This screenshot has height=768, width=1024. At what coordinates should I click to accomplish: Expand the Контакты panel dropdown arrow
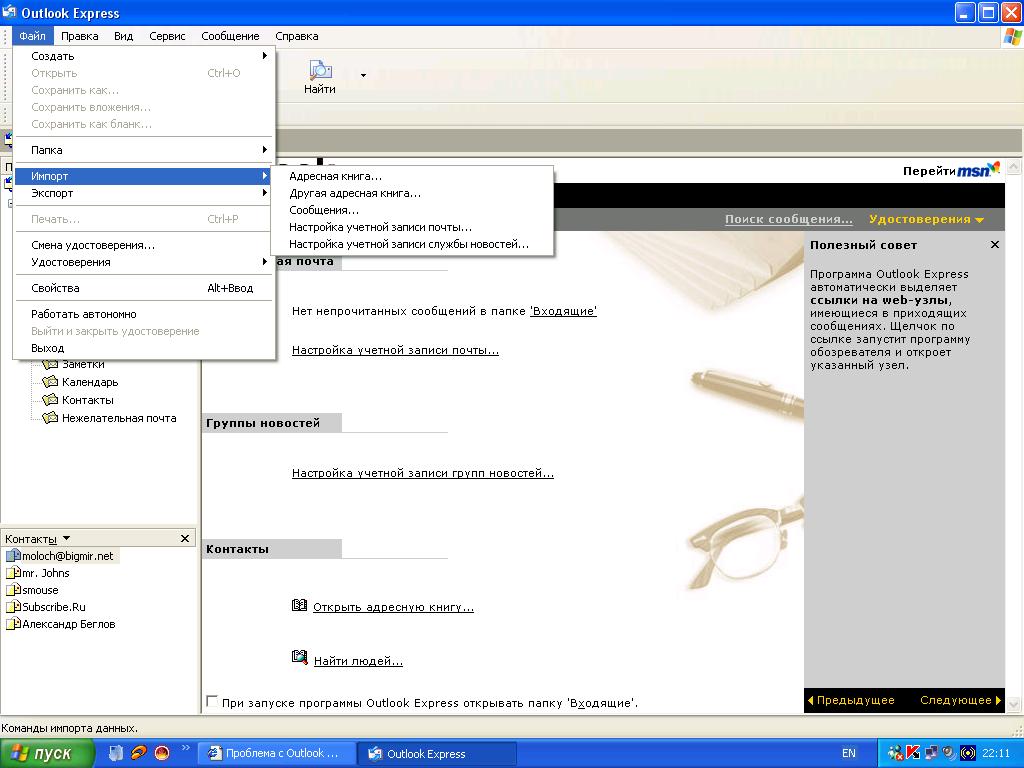[67, 538]
